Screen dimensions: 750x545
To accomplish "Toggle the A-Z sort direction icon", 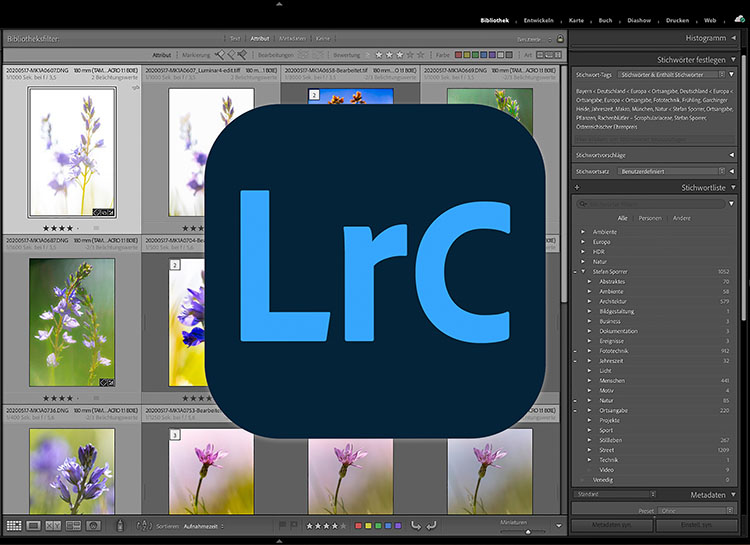I will pyautogui.click(x=141, y=525).
